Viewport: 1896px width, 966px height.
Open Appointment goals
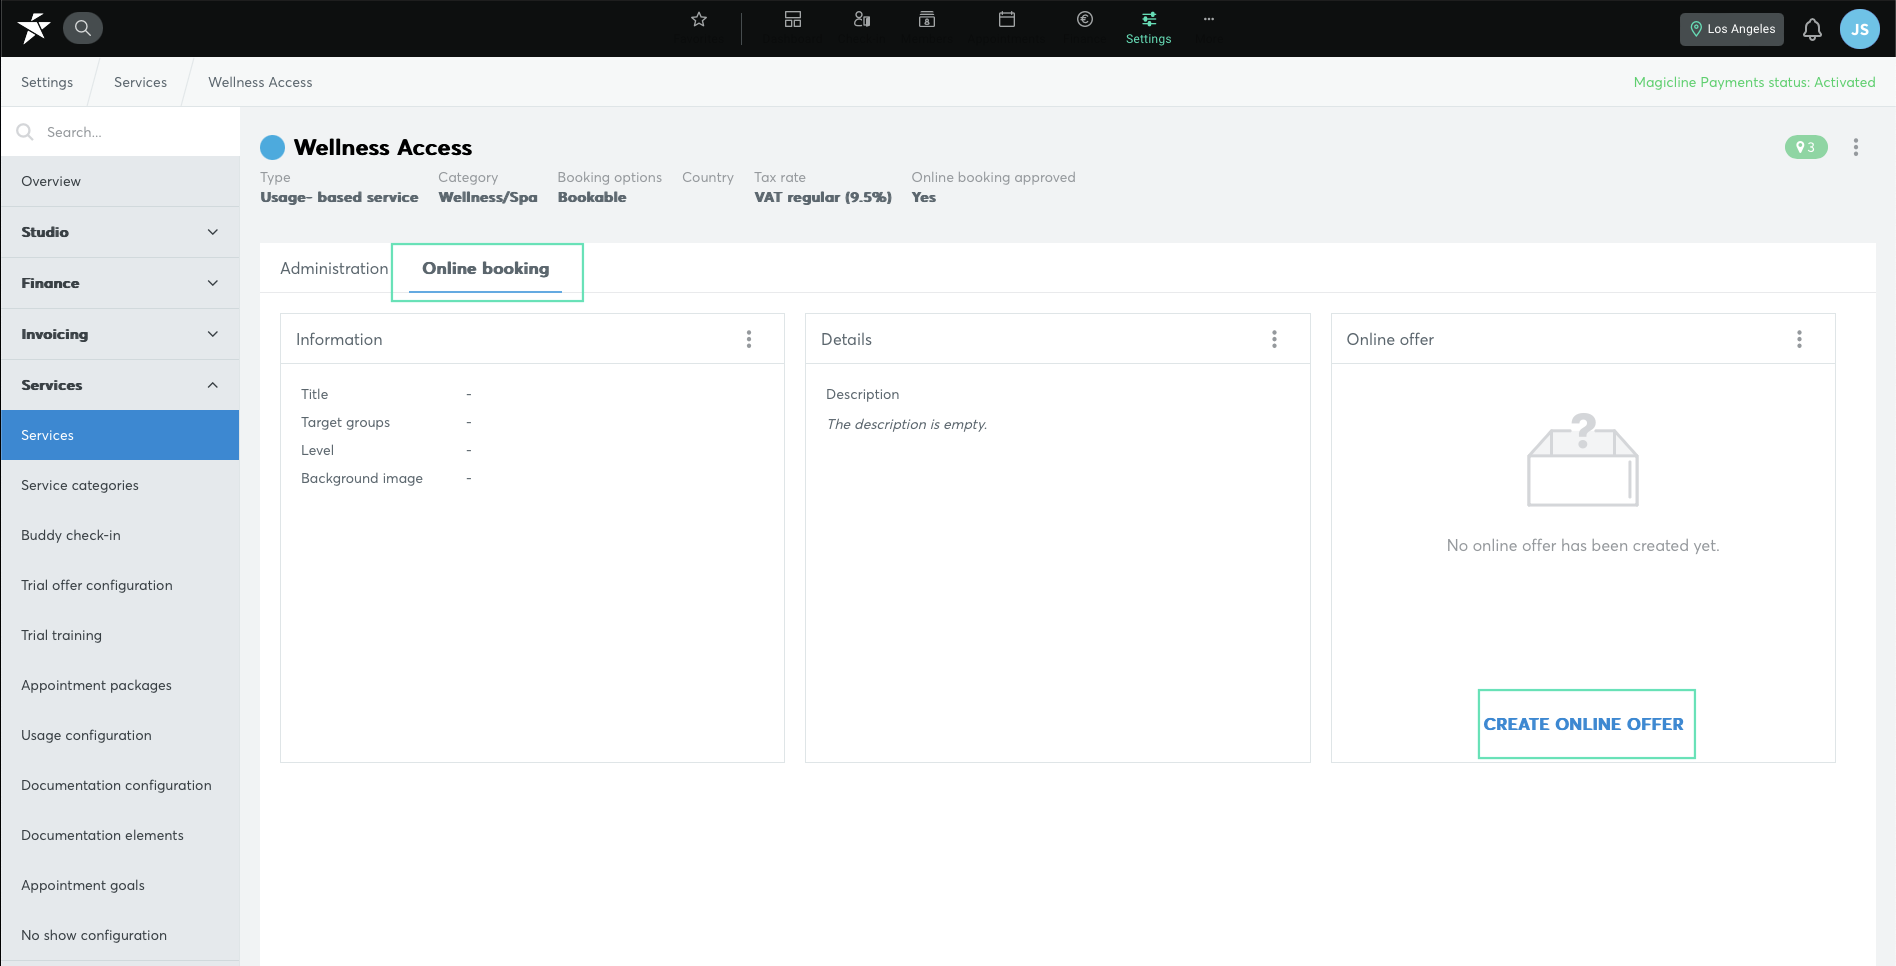(120, 885)
